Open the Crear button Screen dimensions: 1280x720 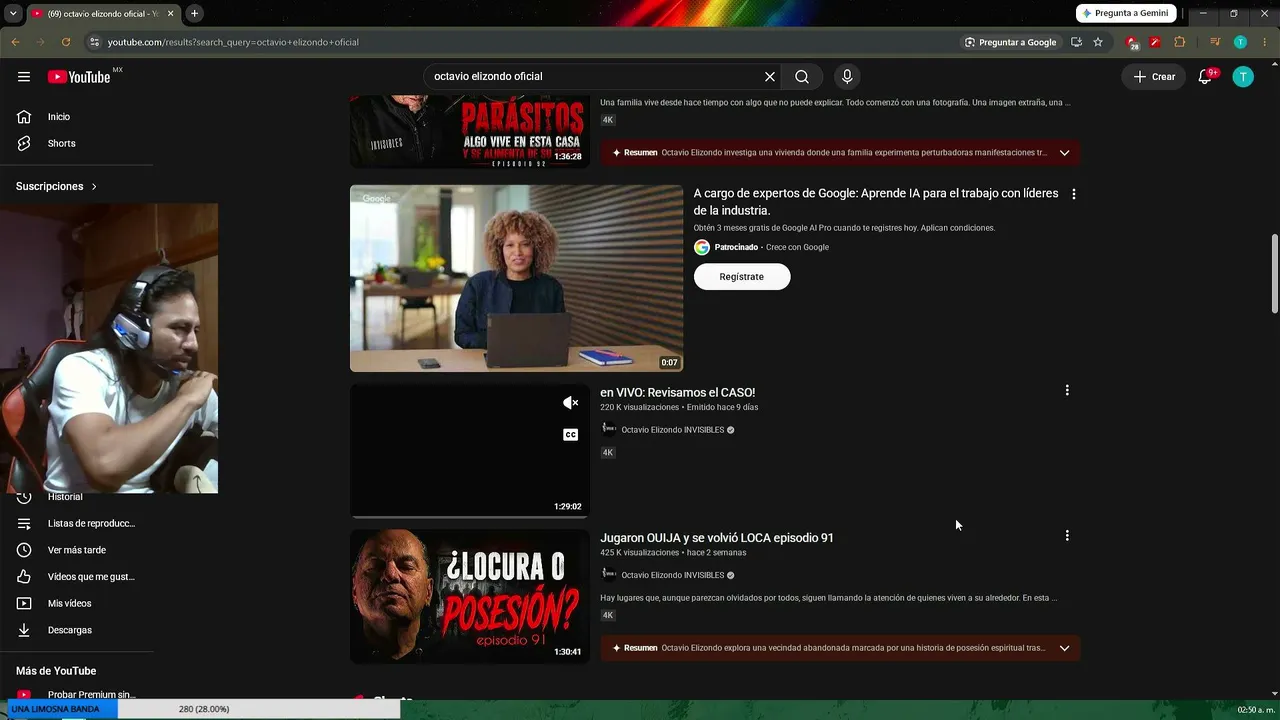[x=1154, y=77]
